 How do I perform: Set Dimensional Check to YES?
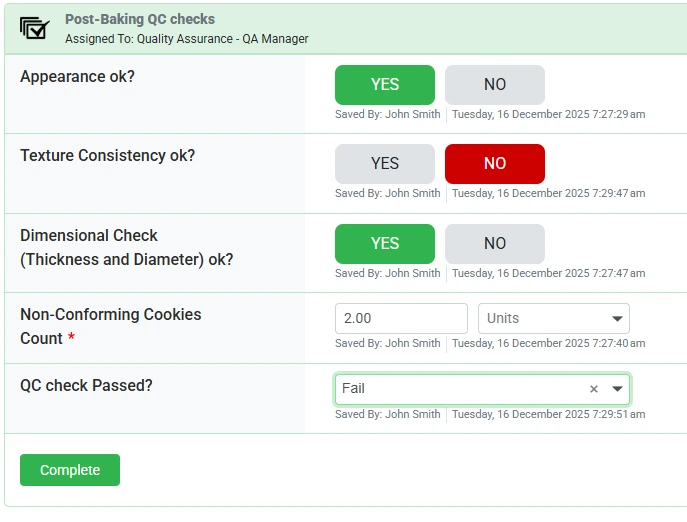(384, 244)
